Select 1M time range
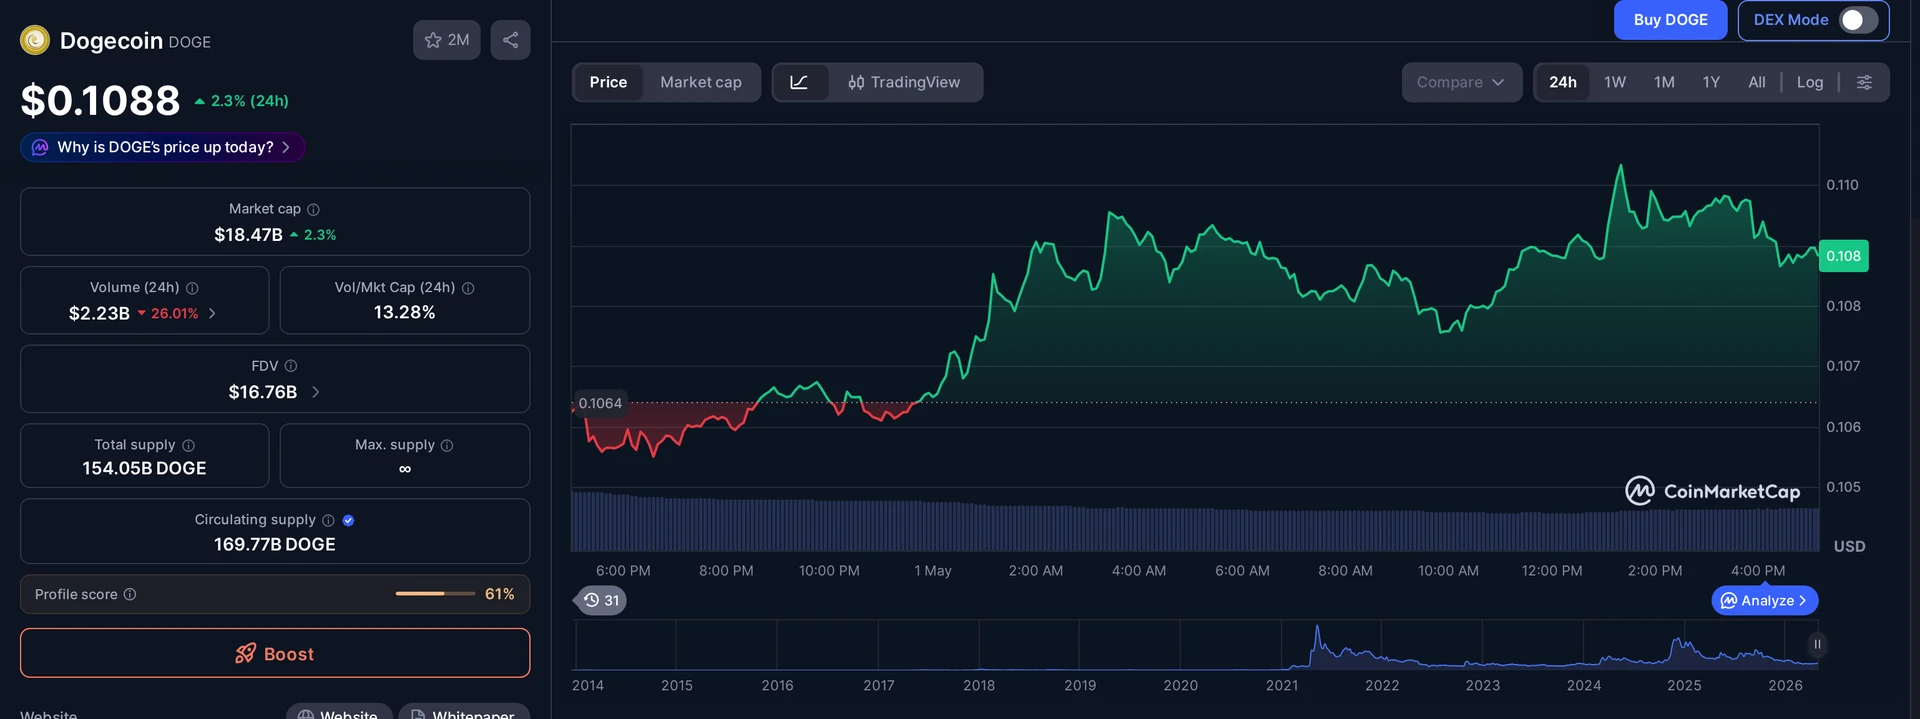 coord(1664,82)
